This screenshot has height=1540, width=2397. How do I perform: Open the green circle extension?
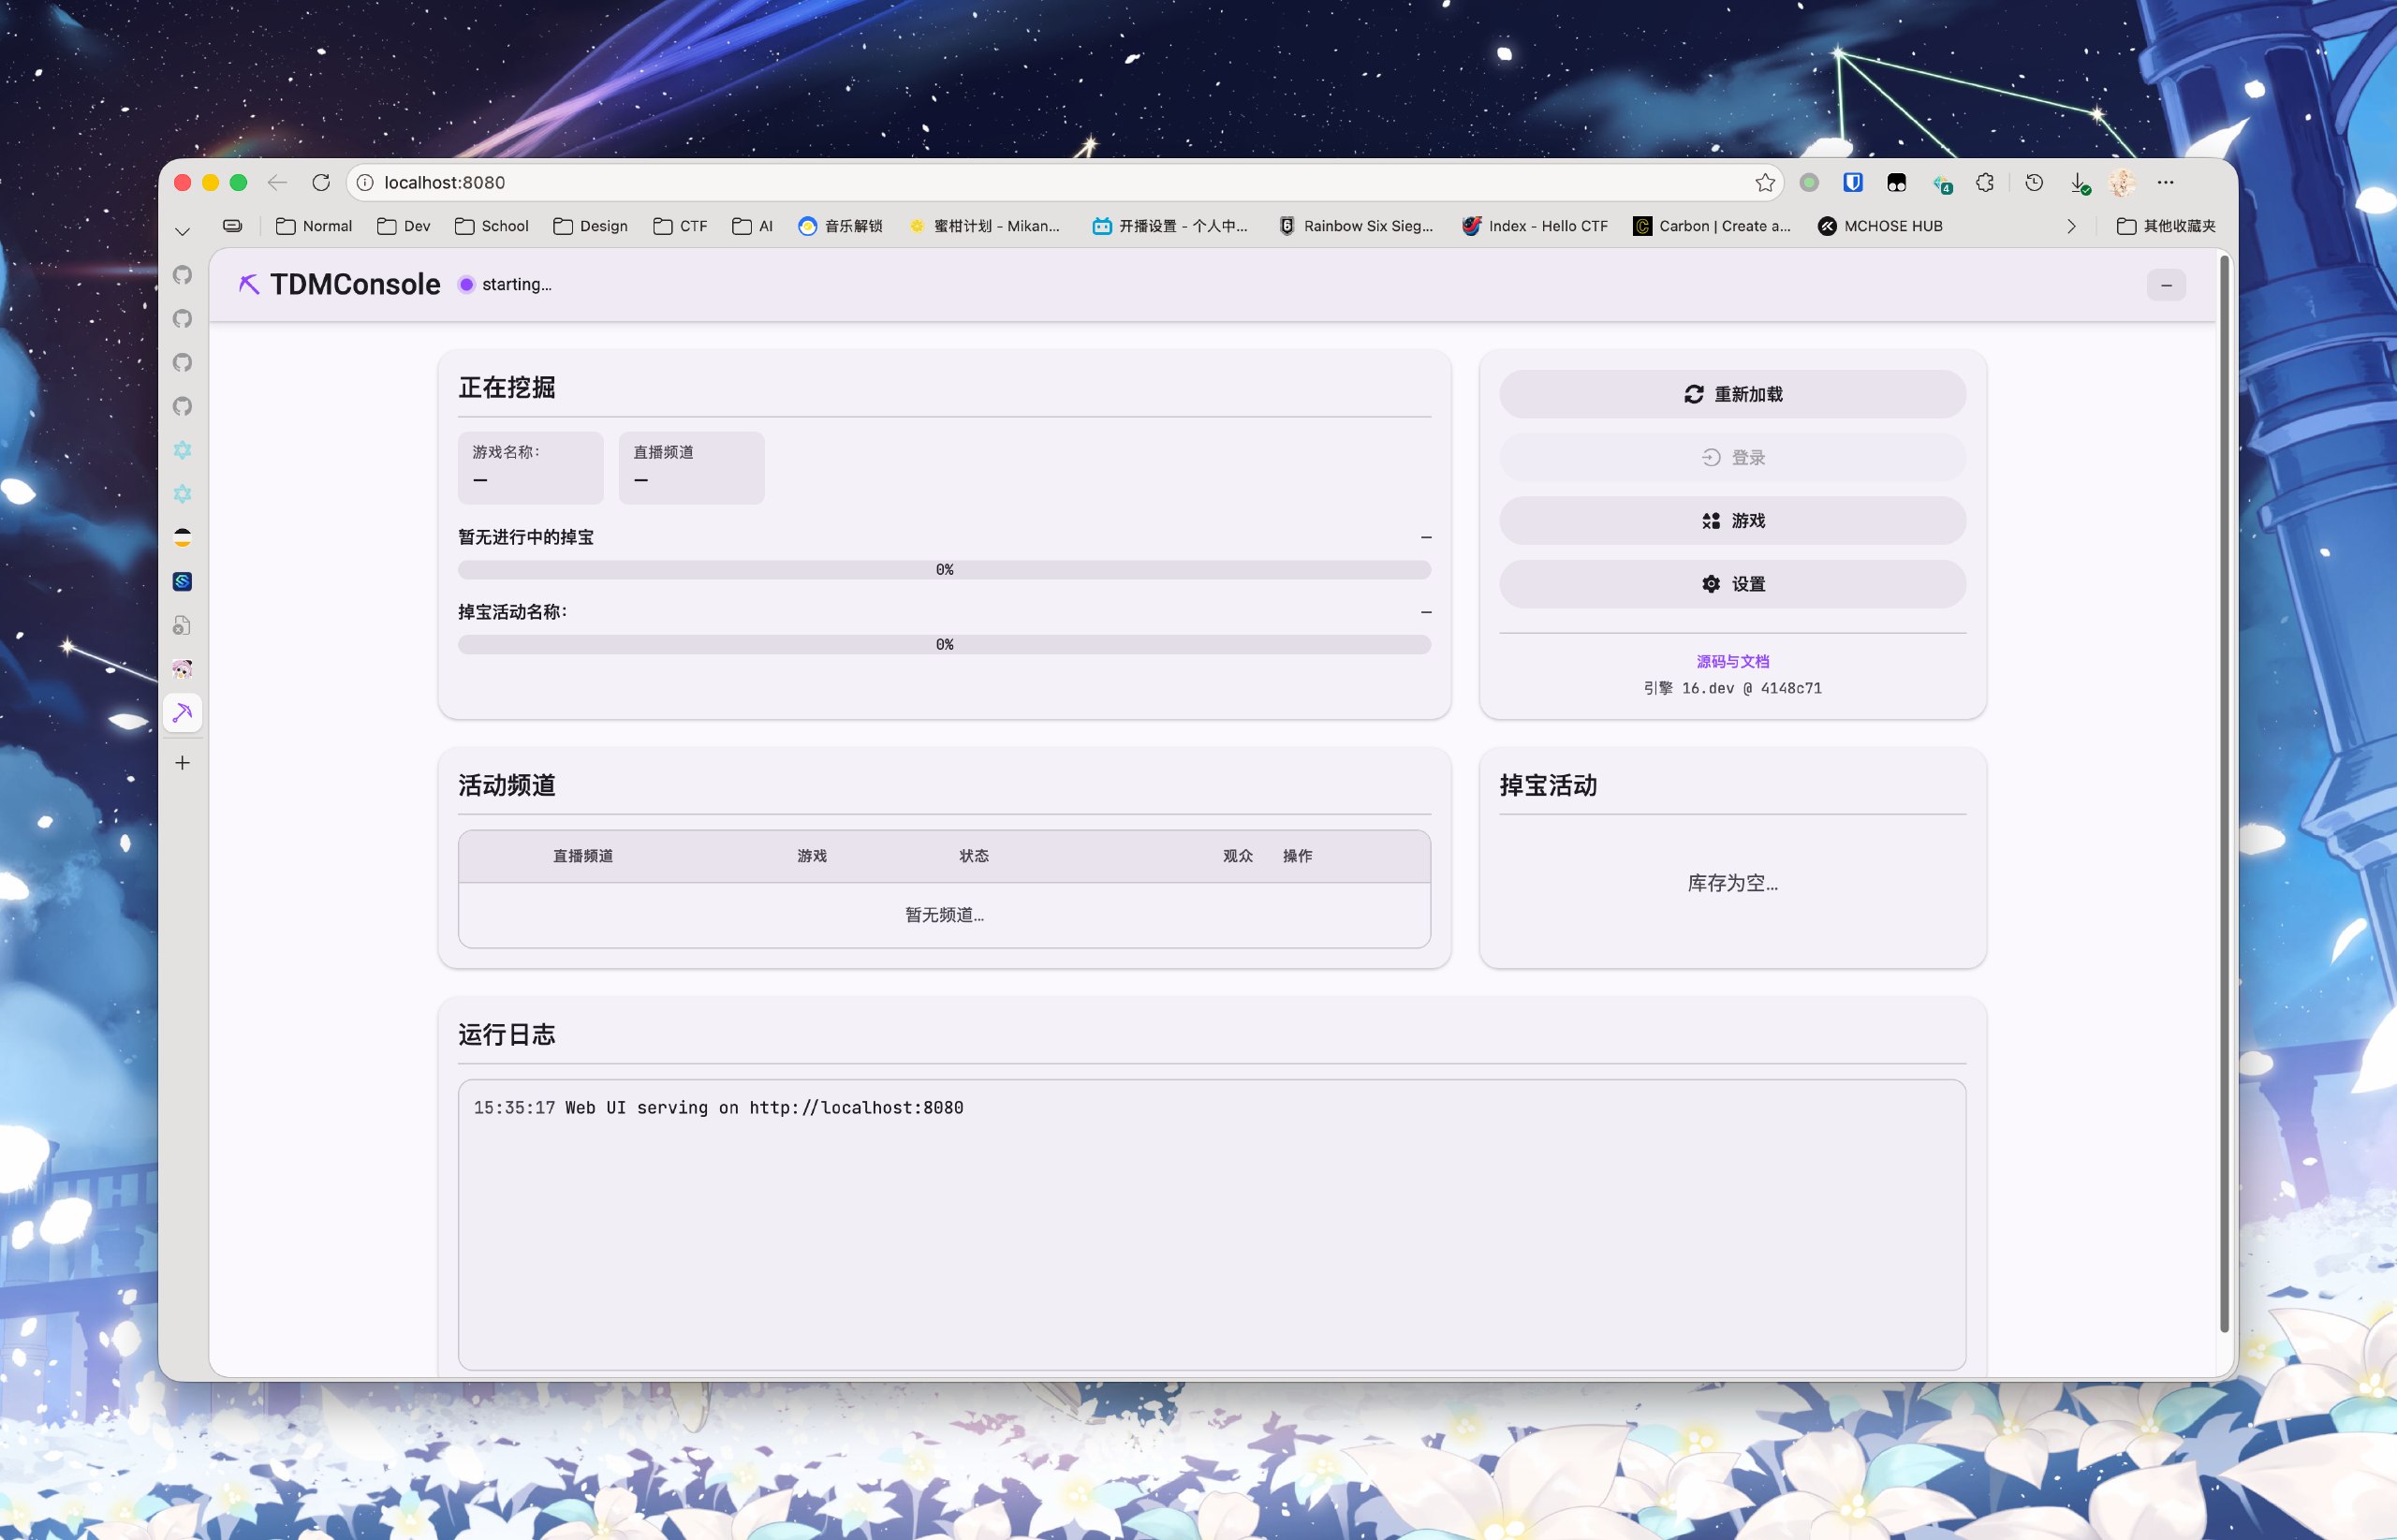1809,182
